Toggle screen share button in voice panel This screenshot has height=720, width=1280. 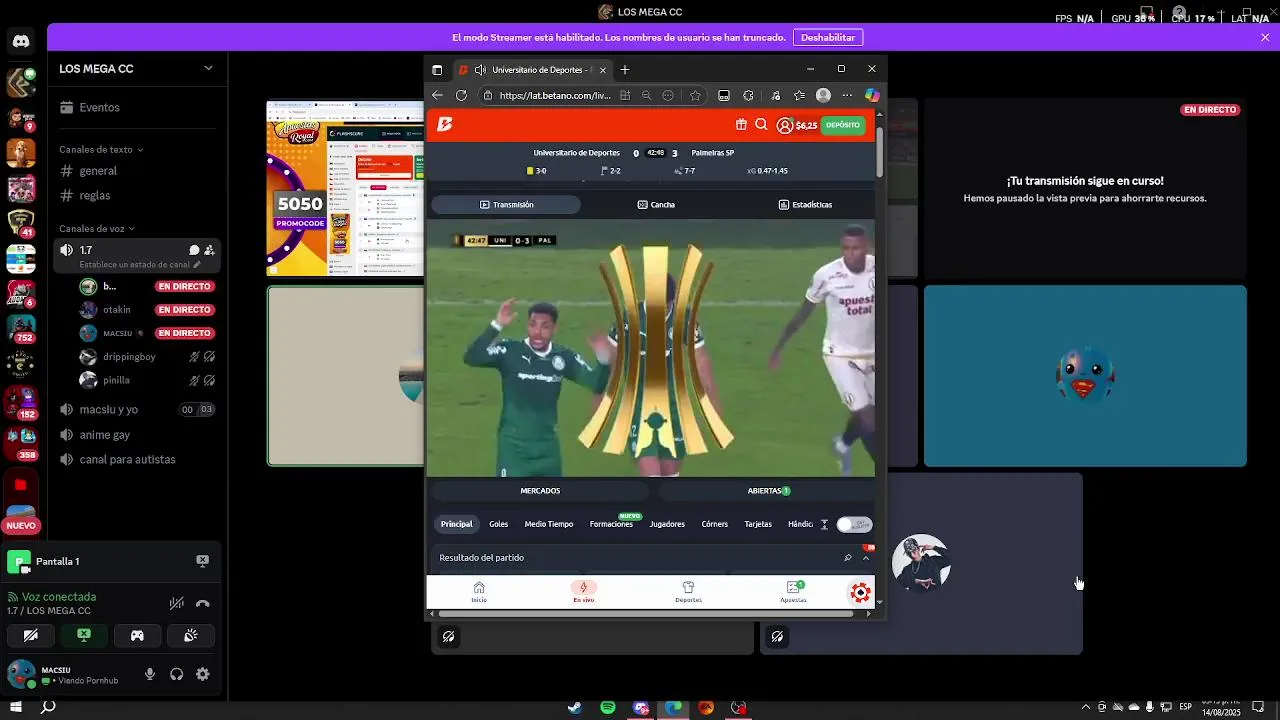[x=84, y=635]
